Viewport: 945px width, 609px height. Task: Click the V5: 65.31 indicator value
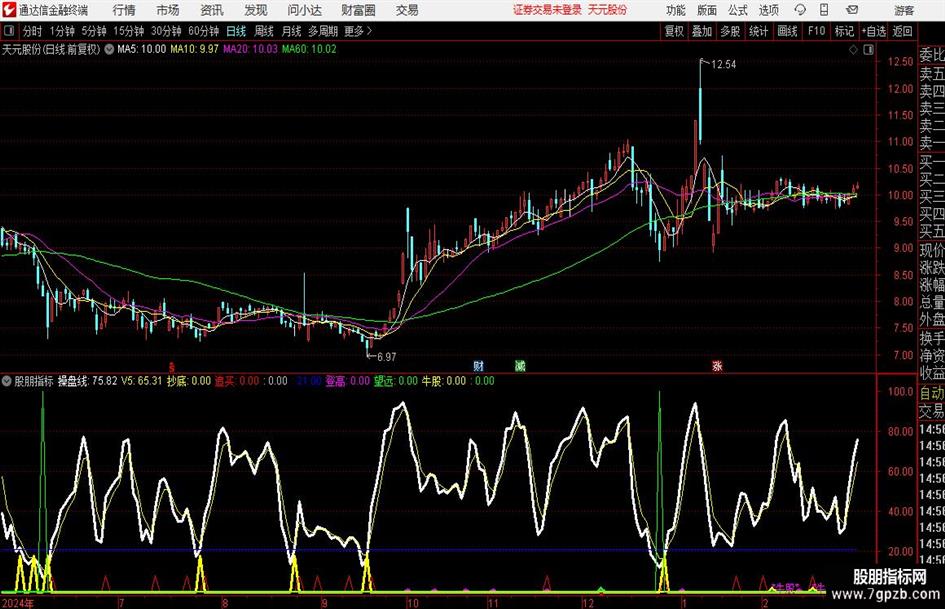click(142, 381)
